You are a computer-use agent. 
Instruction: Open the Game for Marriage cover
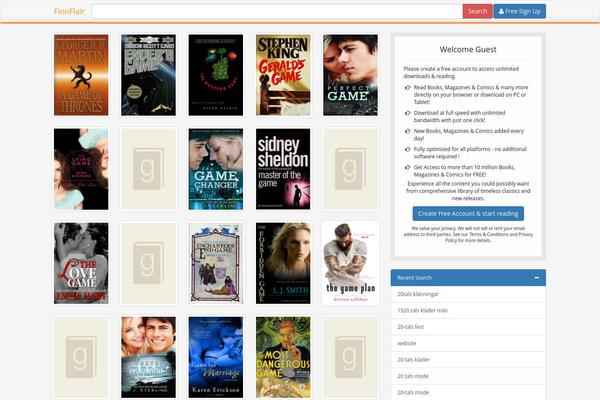tap(216, 358)
